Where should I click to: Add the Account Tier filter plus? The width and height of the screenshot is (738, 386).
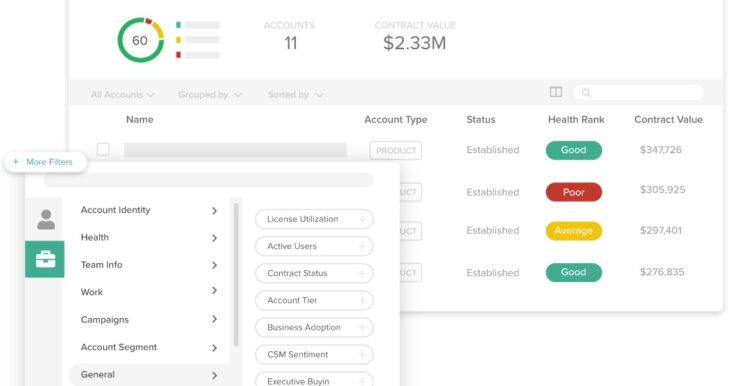click(x=362, y=300)
